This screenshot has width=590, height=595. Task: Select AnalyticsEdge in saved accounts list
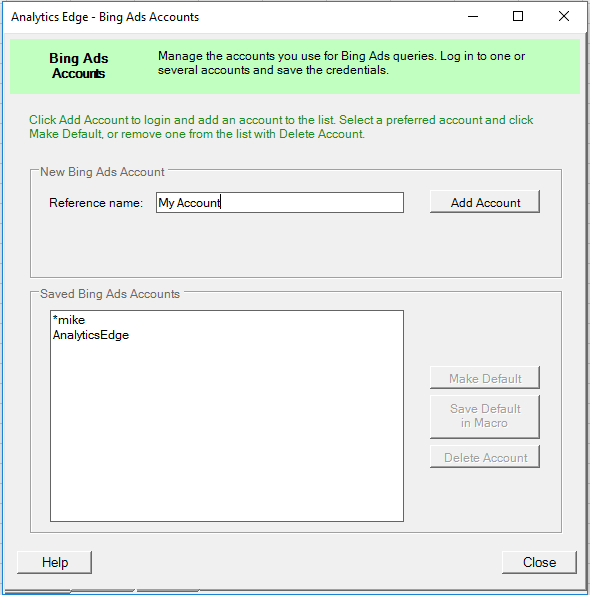click(91, 335)
